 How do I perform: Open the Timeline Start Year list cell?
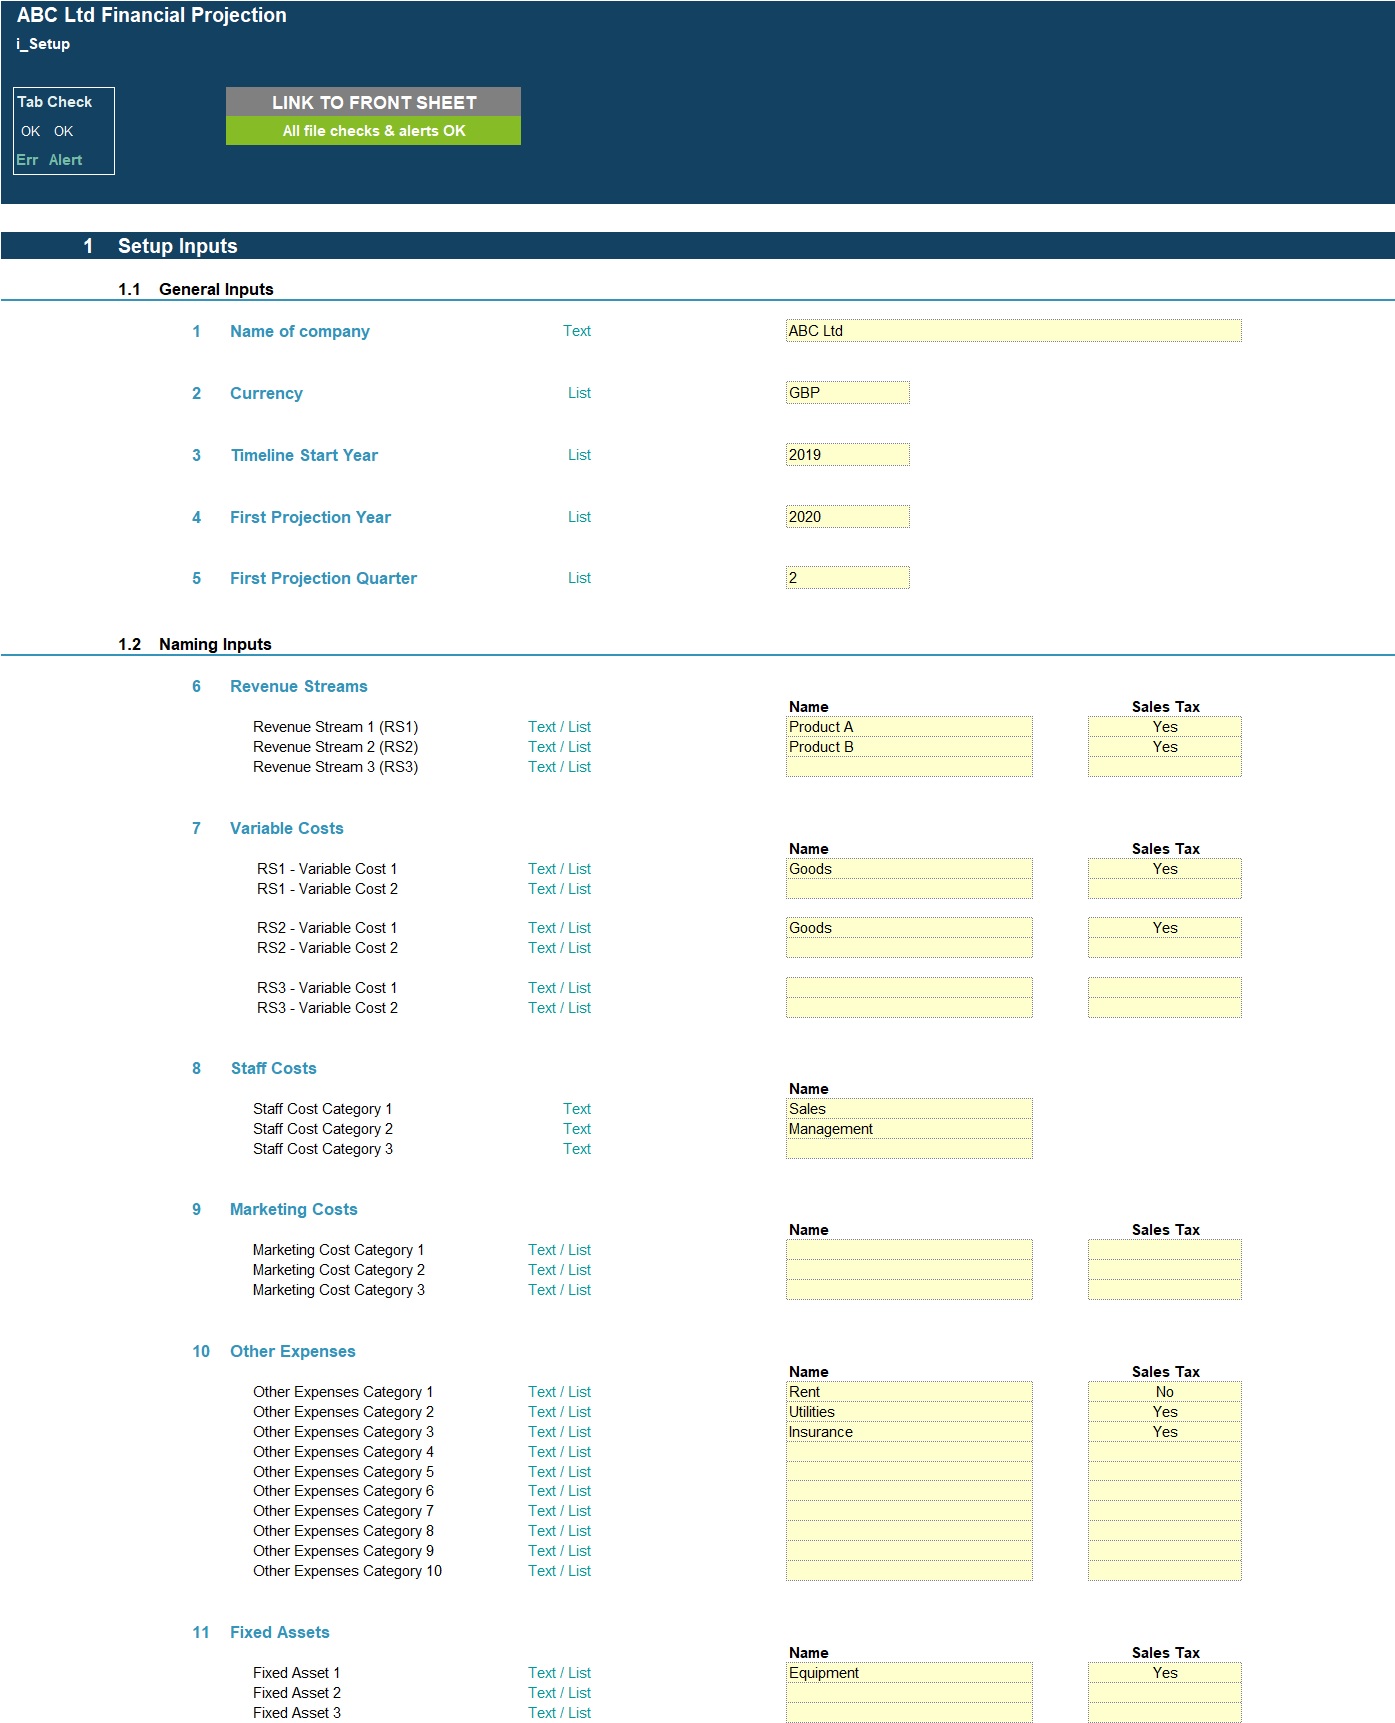847,455
